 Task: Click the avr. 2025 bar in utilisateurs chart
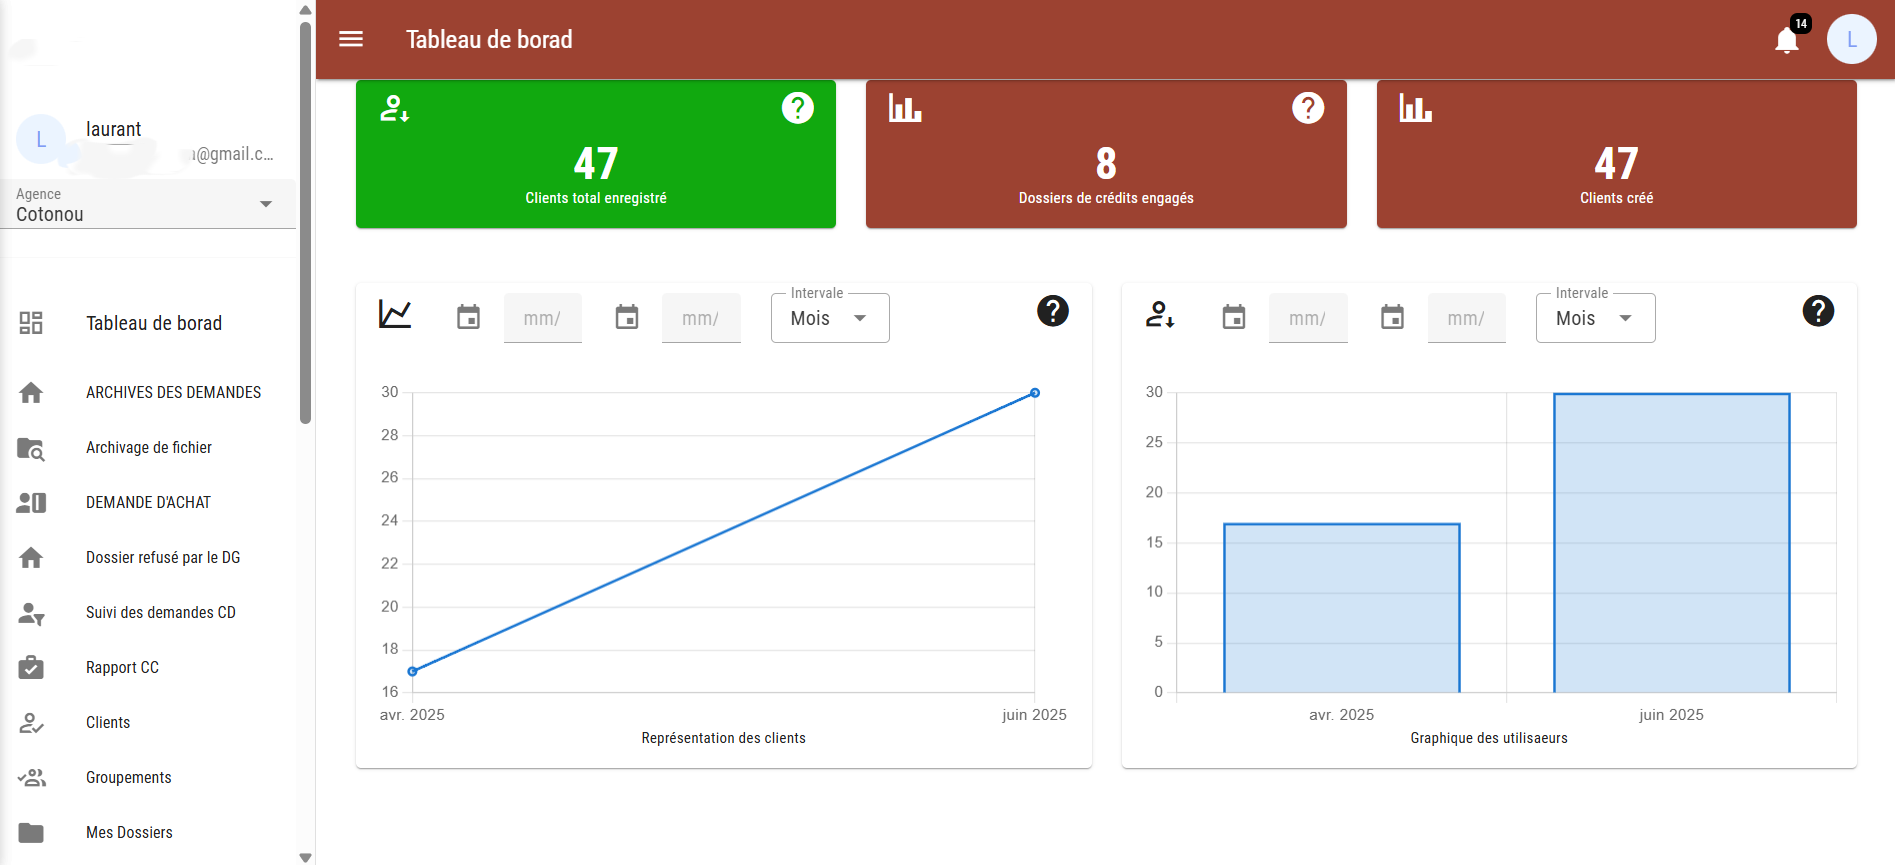[1342, 608]
